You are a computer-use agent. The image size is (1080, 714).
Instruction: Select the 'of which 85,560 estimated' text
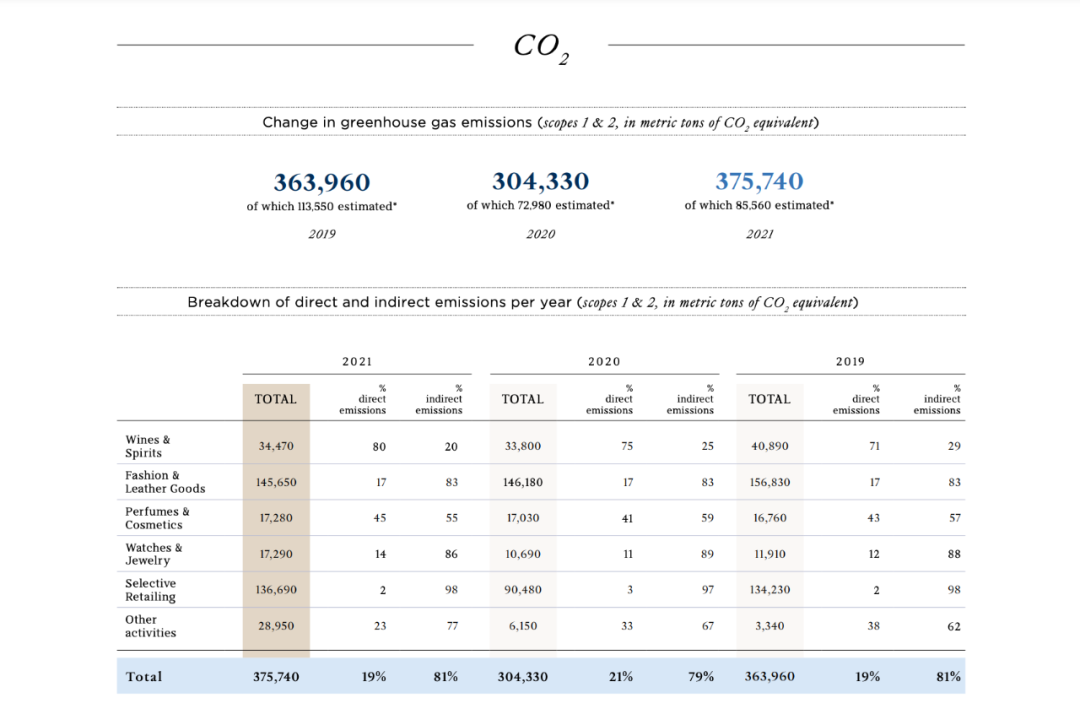[x=759, y=205]
